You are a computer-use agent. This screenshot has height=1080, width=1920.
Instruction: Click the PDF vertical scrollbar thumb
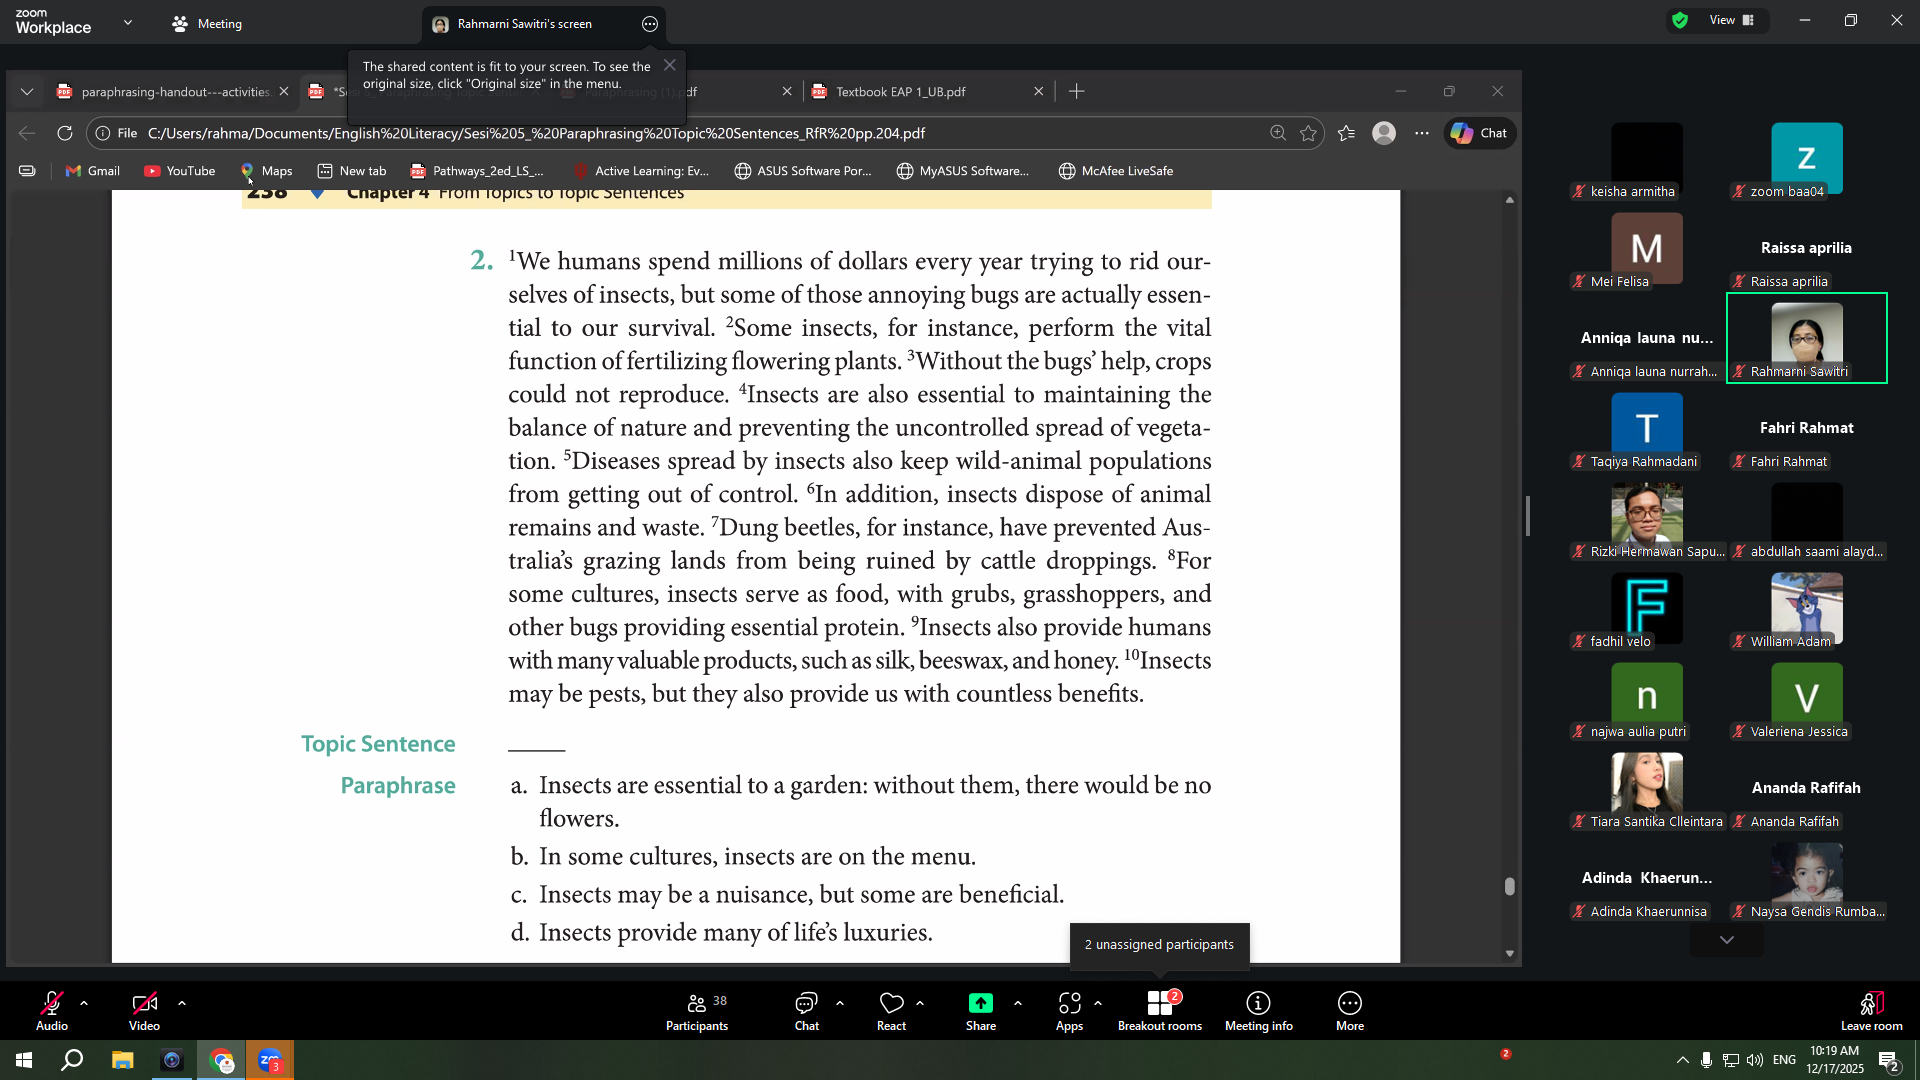pos(1509,886)
